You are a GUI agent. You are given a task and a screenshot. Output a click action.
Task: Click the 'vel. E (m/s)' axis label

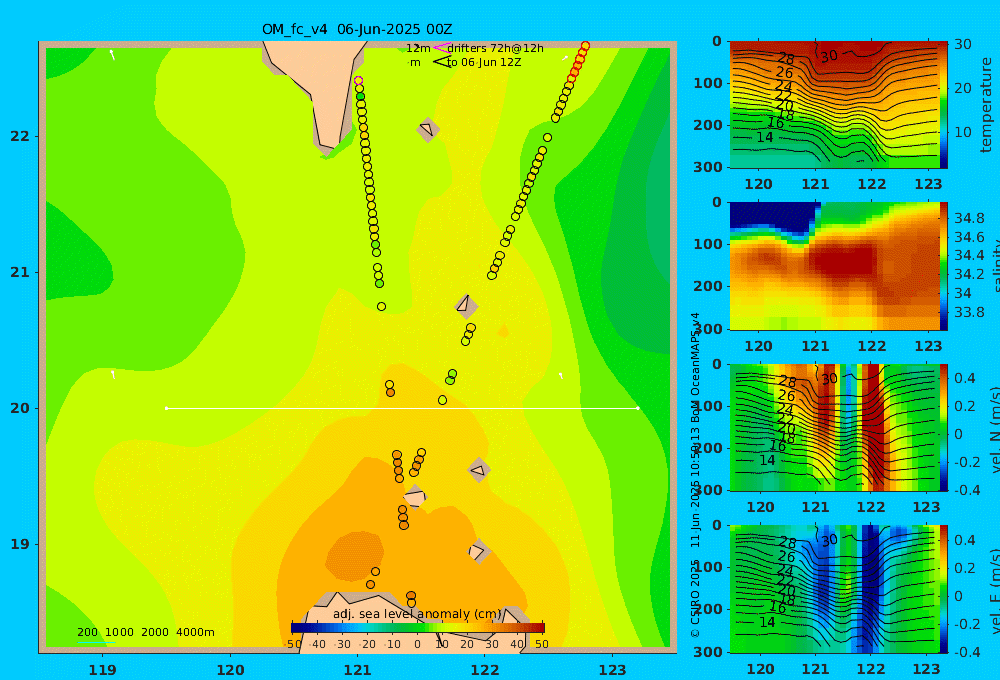pos(995,590)
